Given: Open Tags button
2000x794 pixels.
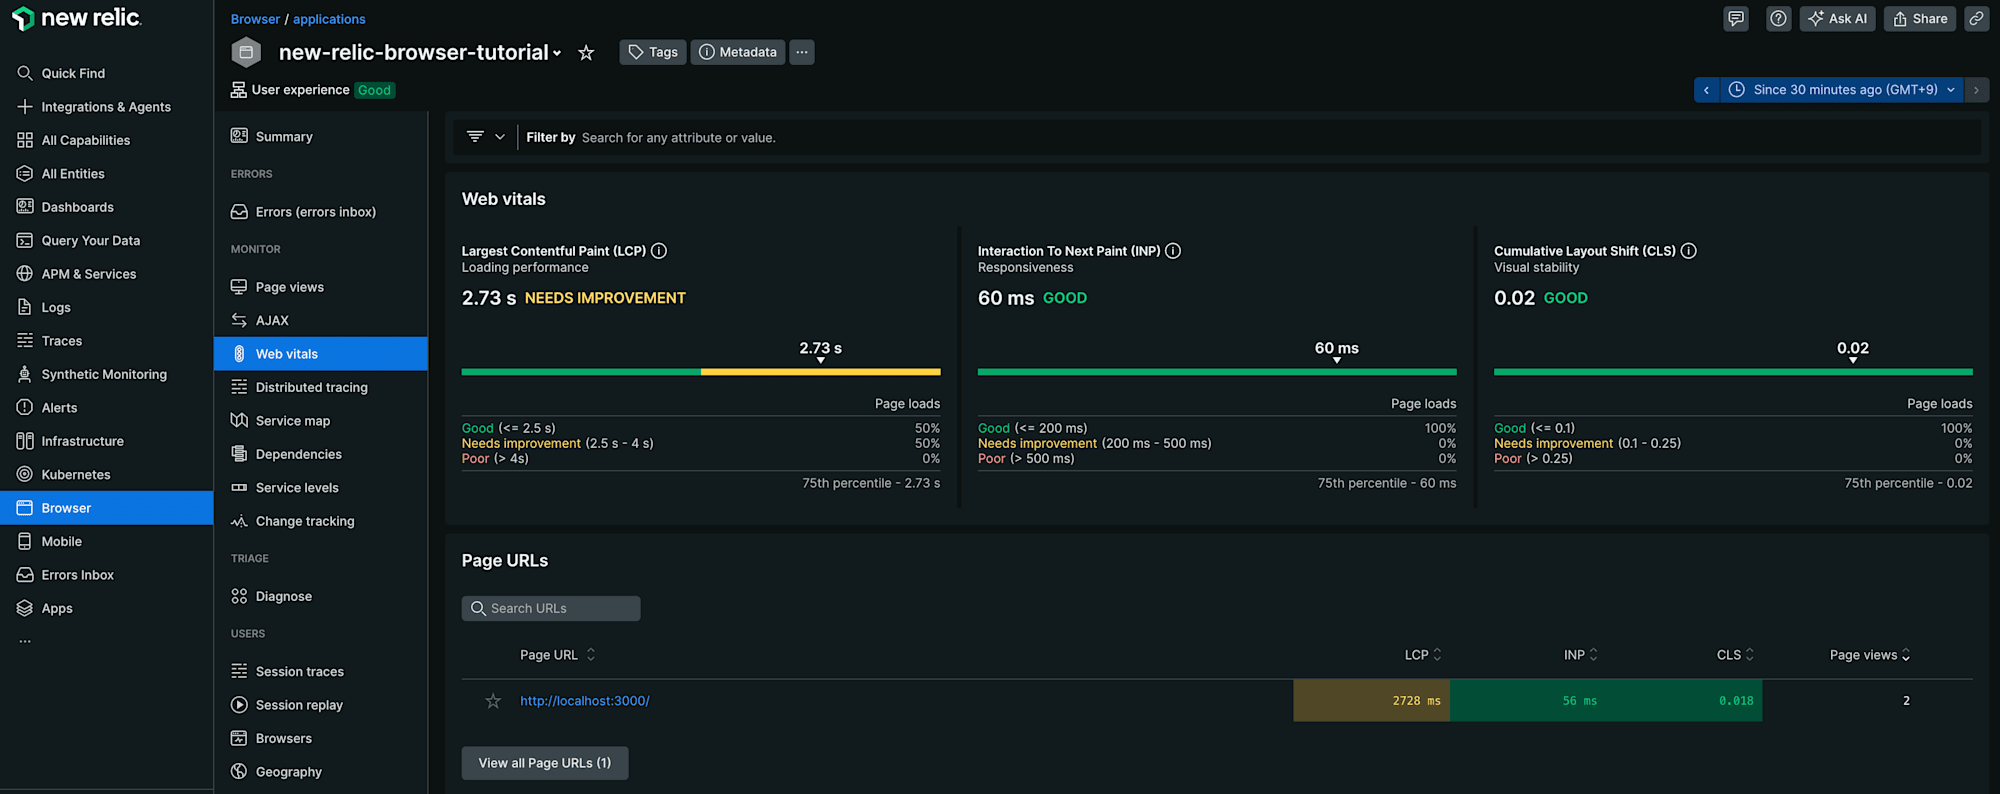Looking at the screenshot, I should (653, 52).
